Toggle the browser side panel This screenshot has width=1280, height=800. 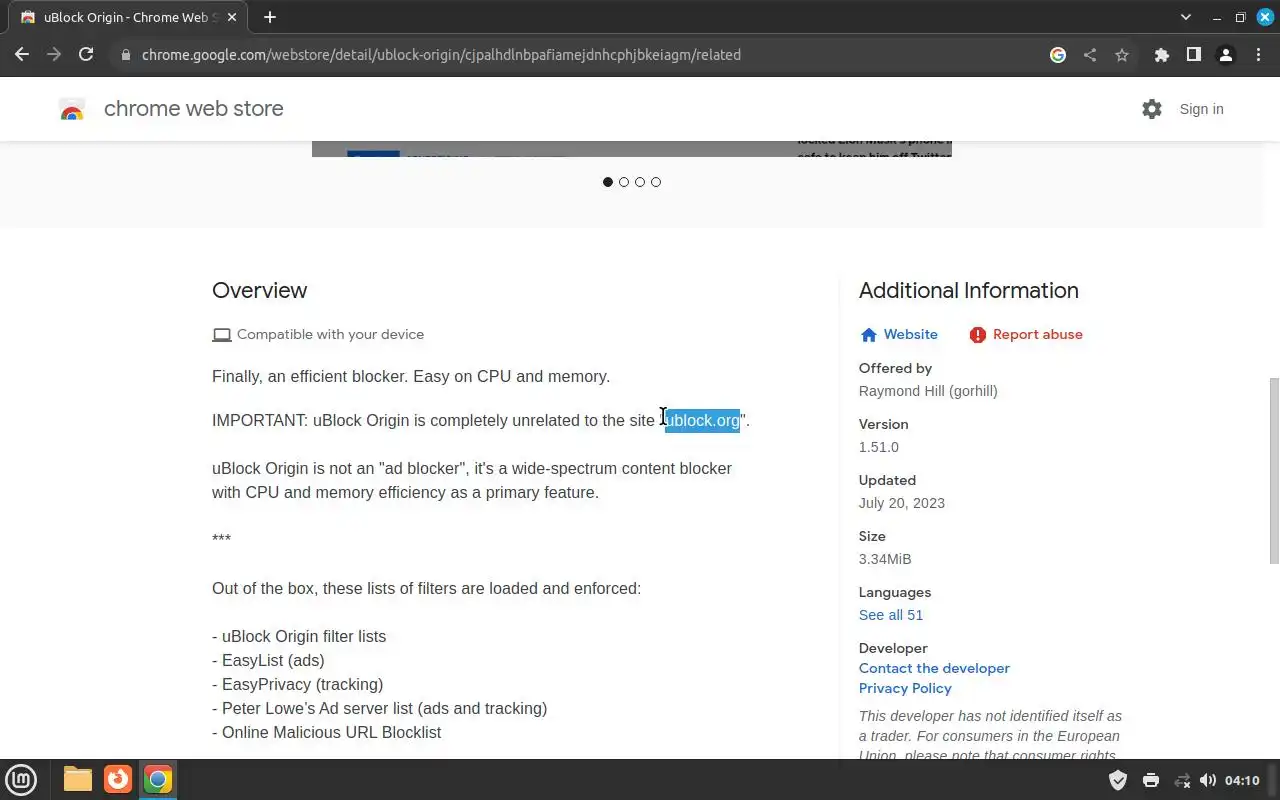pos(1193,55)
